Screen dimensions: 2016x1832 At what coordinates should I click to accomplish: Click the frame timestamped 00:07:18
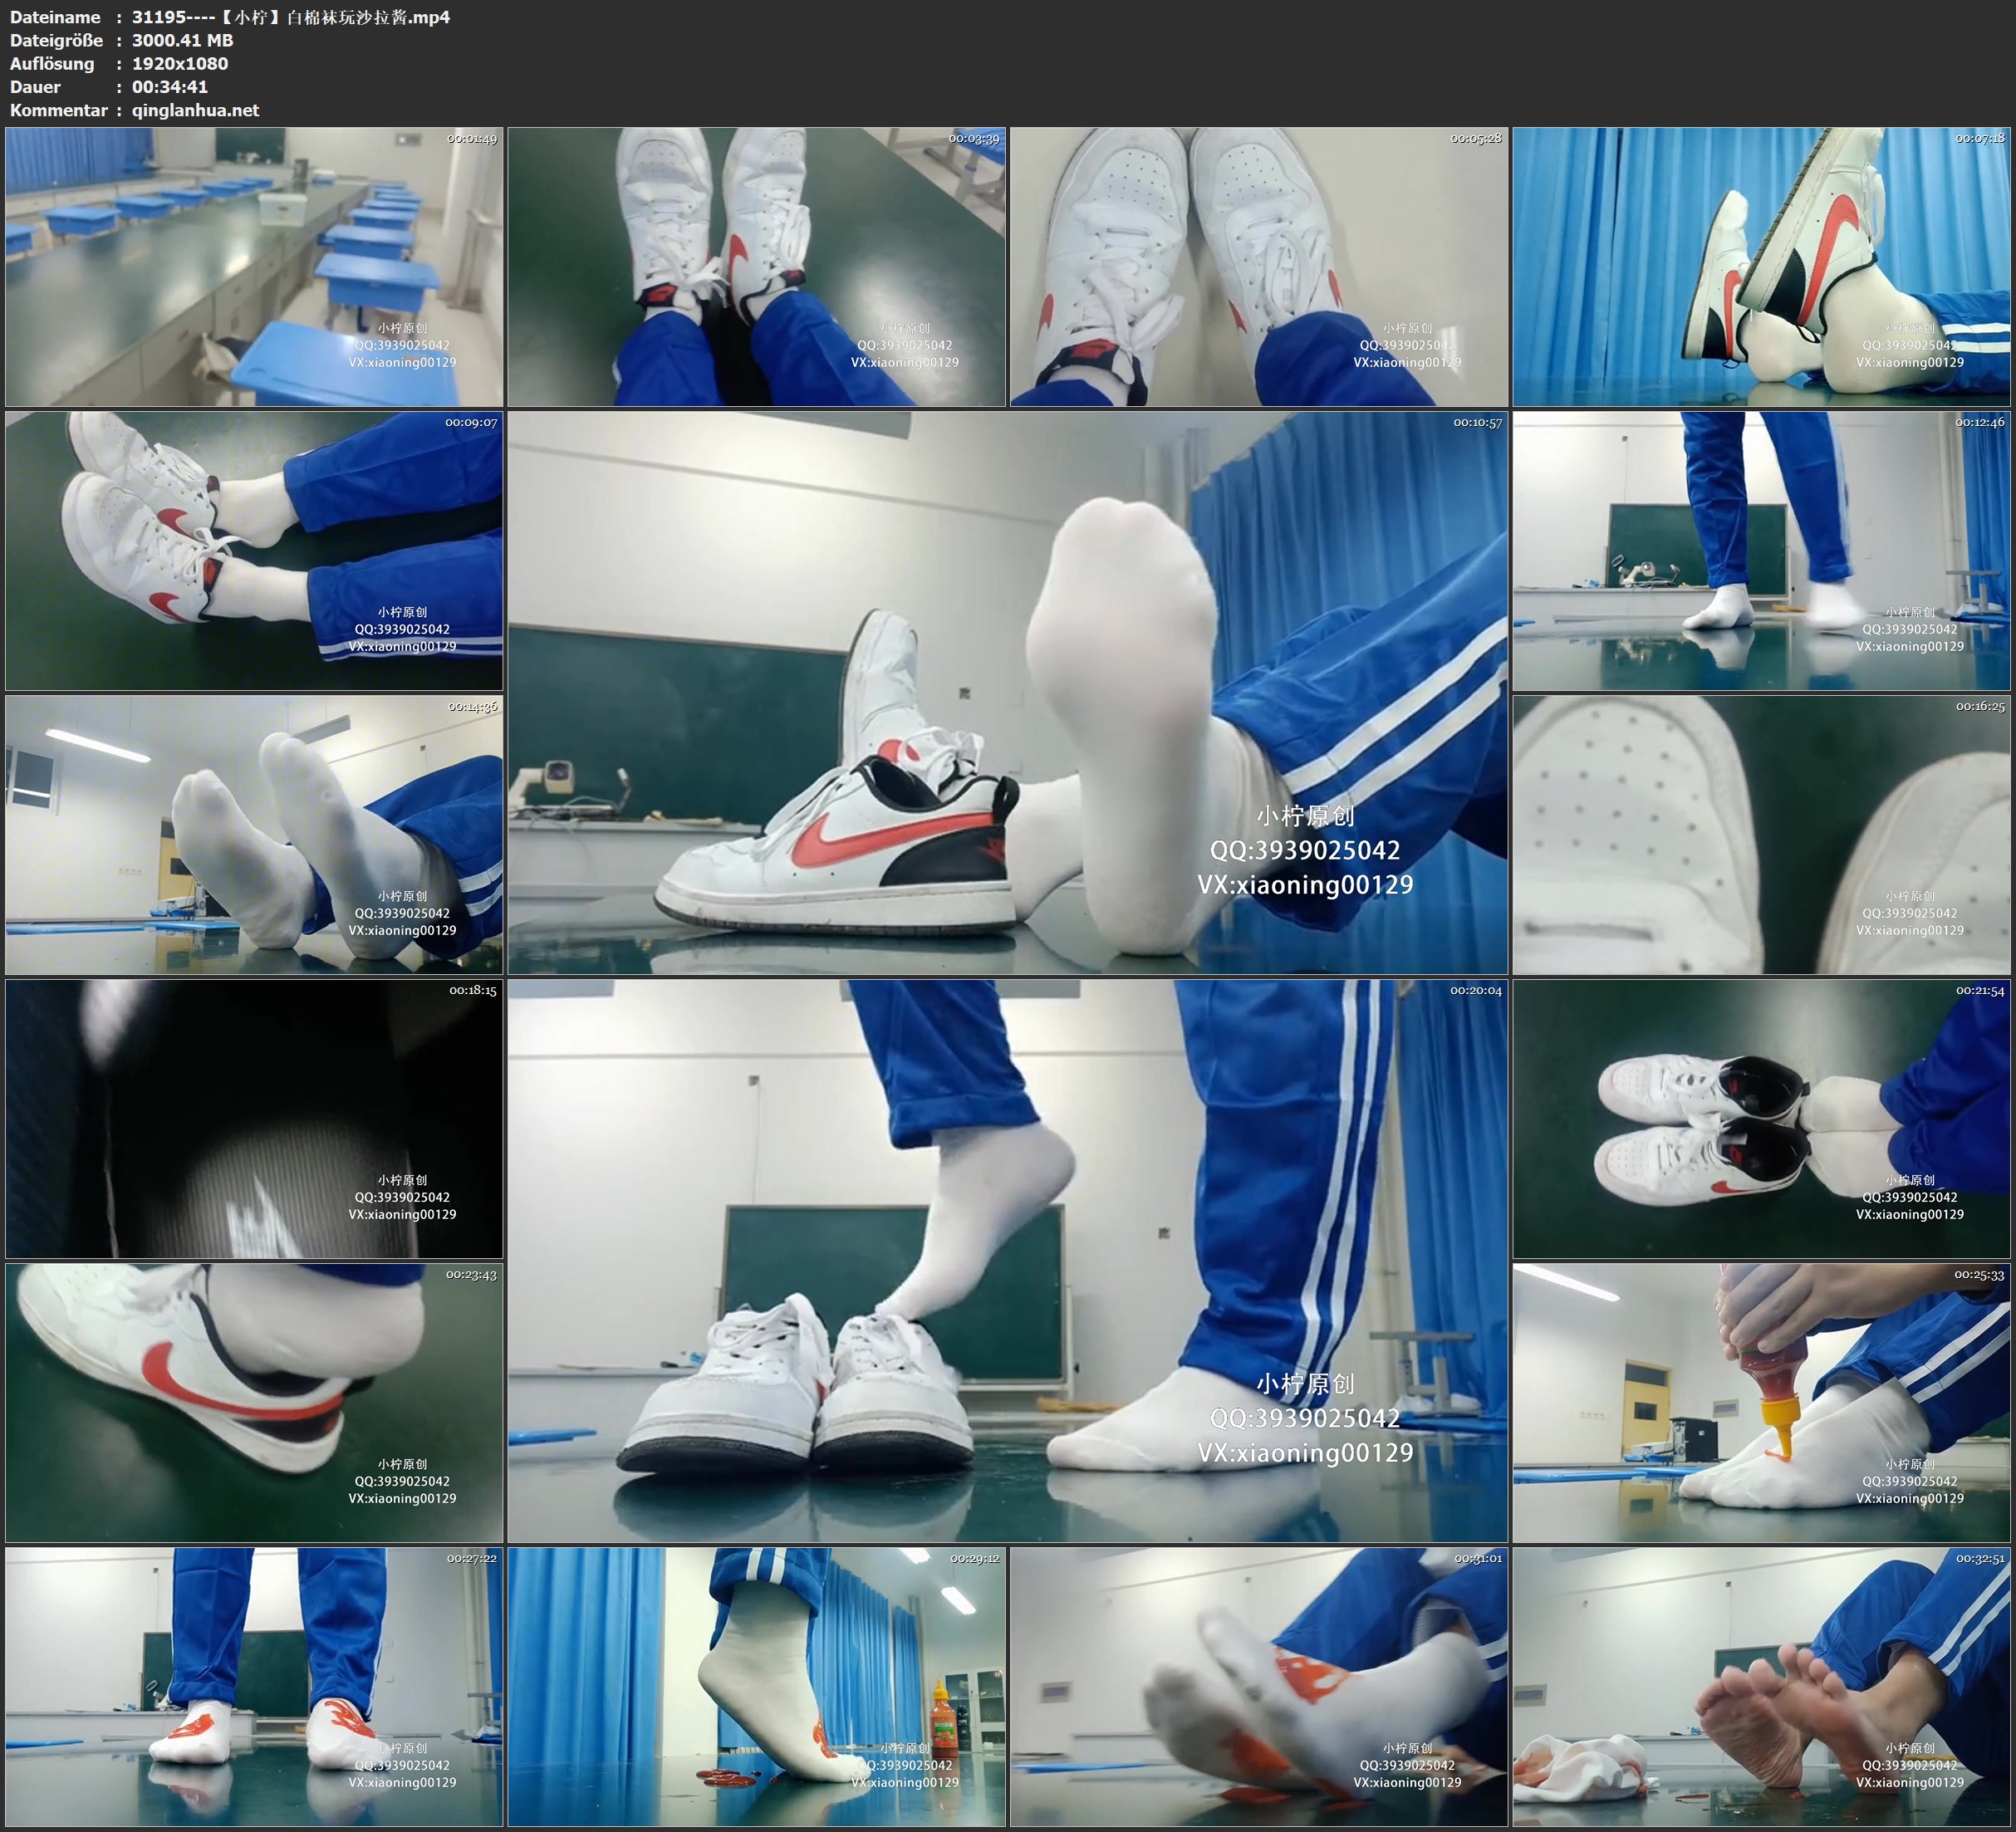1761,266
